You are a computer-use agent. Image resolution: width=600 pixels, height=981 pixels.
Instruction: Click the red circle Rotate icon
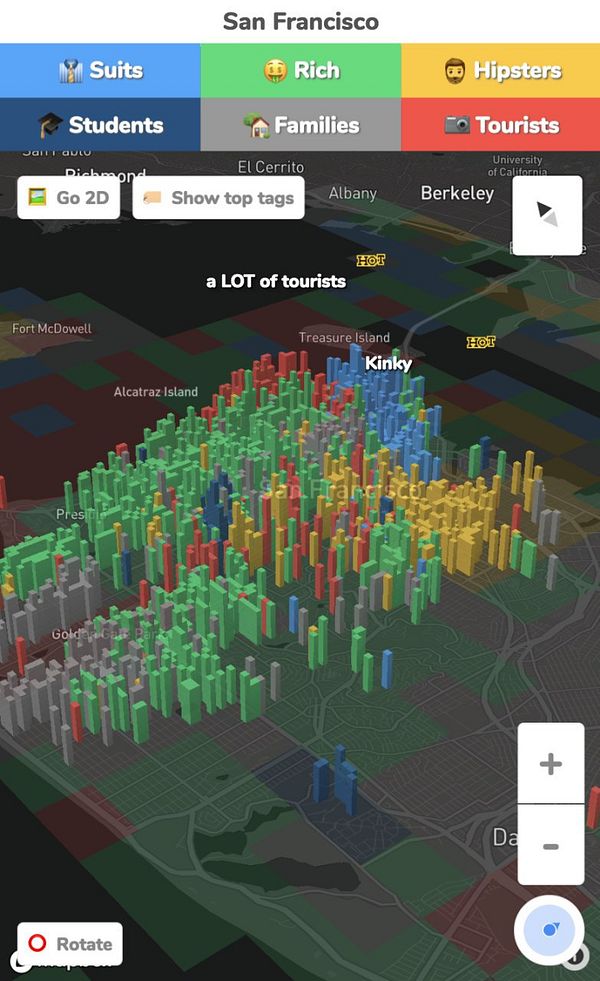point(38,943)
